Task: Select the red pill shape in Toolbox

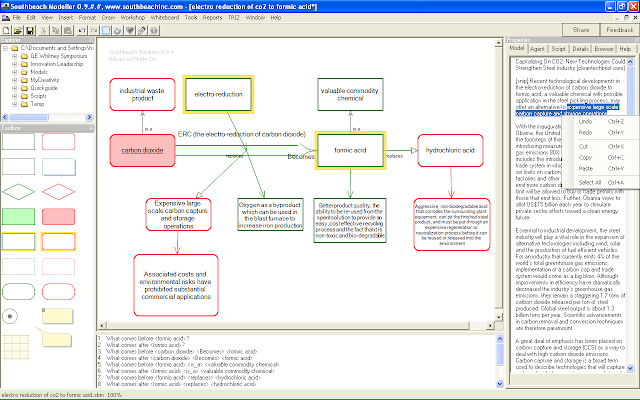Action: coord(58,291)
